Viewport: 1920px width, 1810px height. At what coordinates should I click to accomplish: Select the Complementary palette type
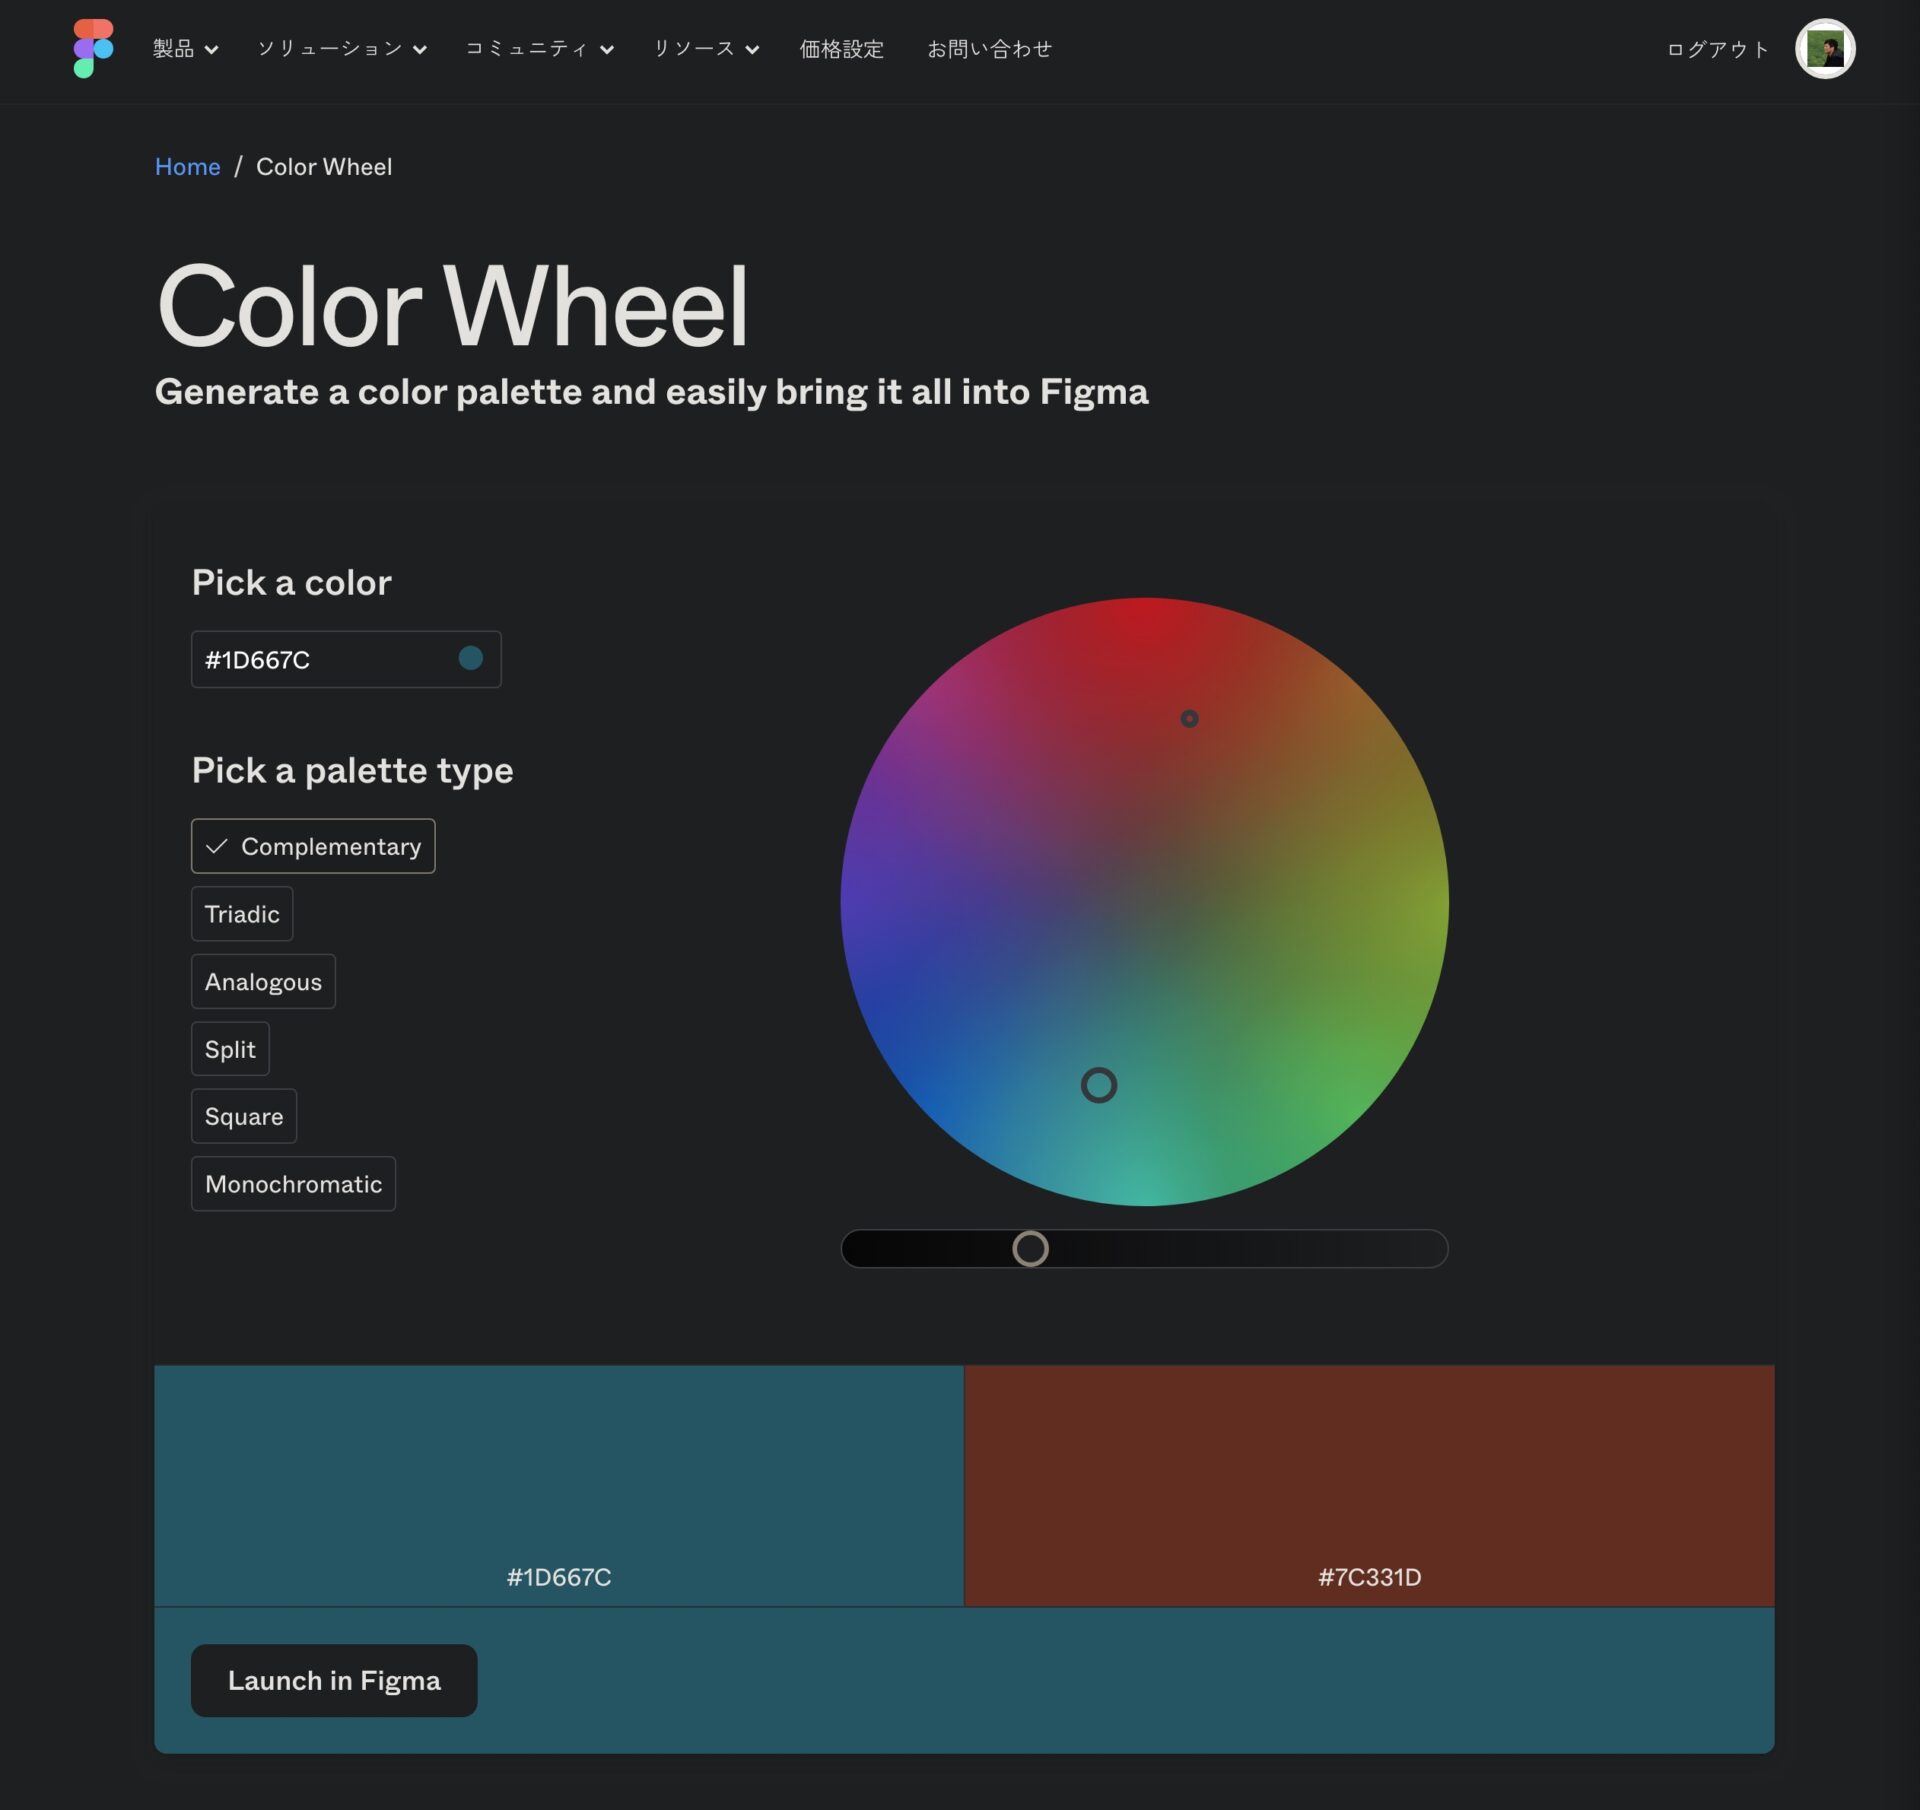pyautogui.click(x=313, y=845)
